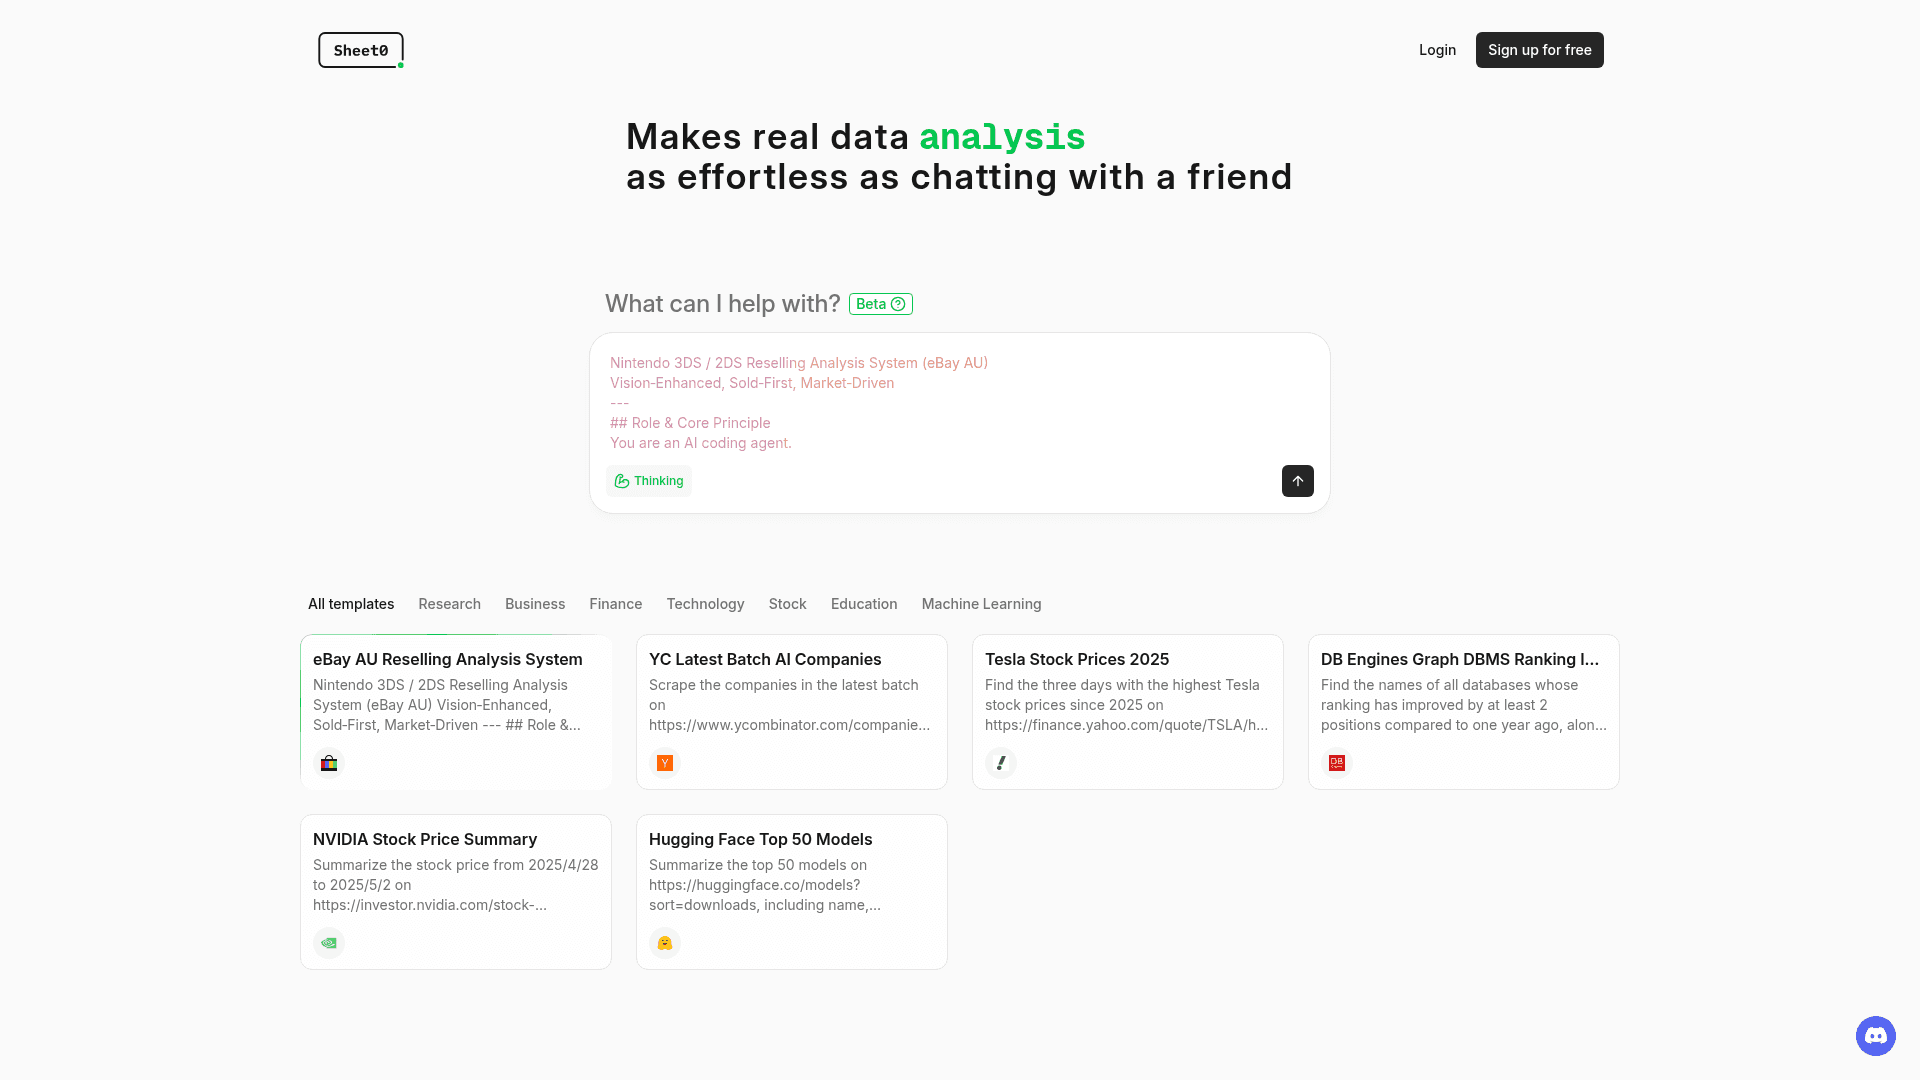The width and height of the screenshot is (1920, 1080).
Task: Click the shopping bag icon on eBay AU card
Action: 328,762
